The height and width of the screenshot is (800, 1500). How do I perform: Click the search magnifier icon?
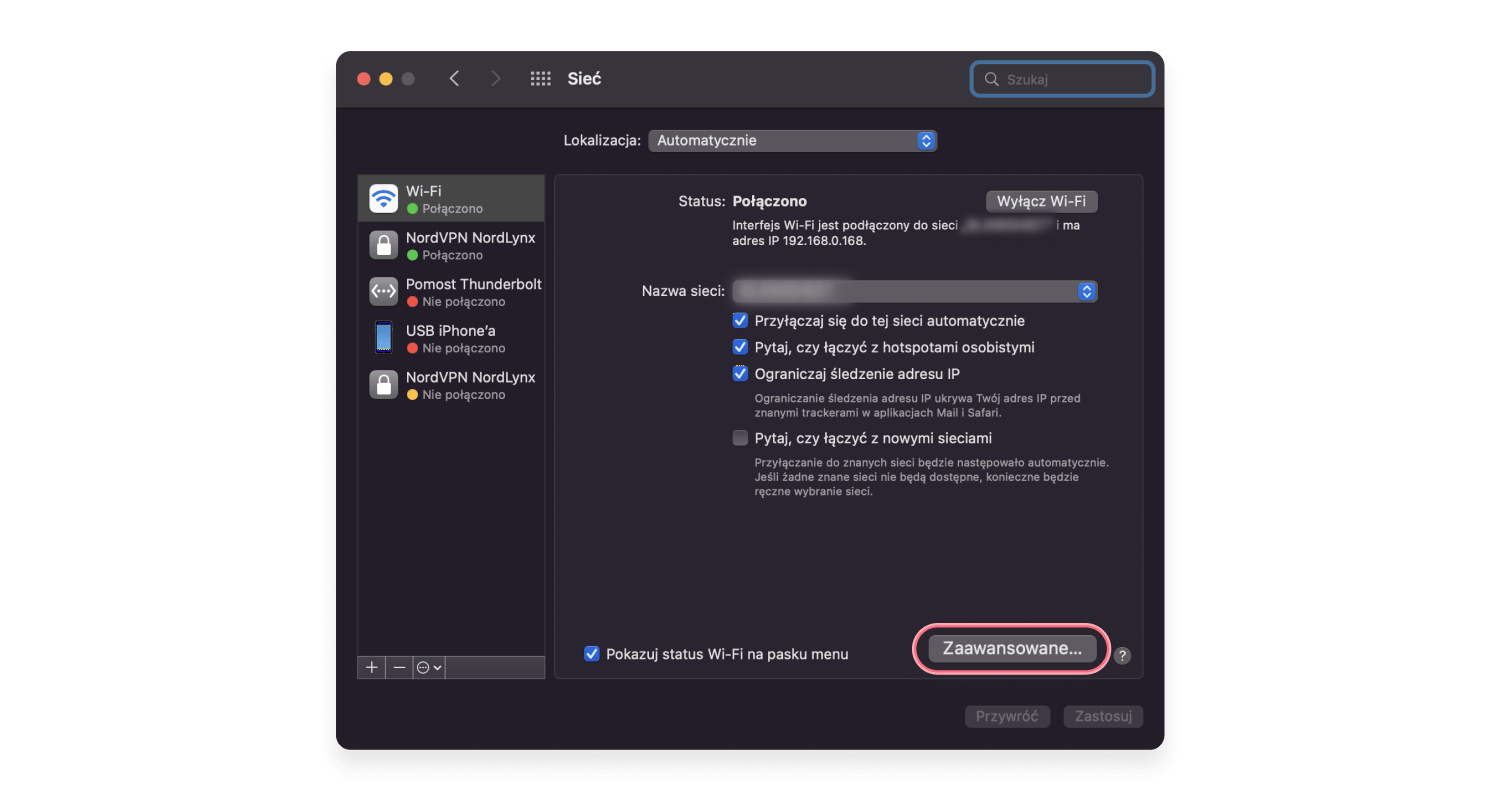pyautogui.click(x=992, y=79)
